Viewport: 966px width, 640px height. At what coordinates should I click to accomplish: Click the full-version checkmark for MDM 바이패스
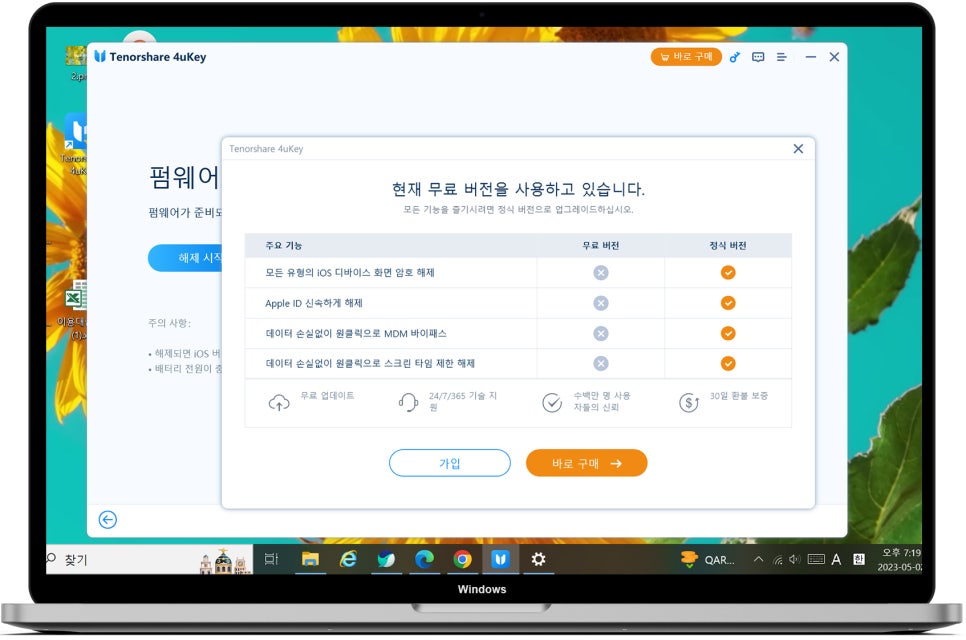728,333
